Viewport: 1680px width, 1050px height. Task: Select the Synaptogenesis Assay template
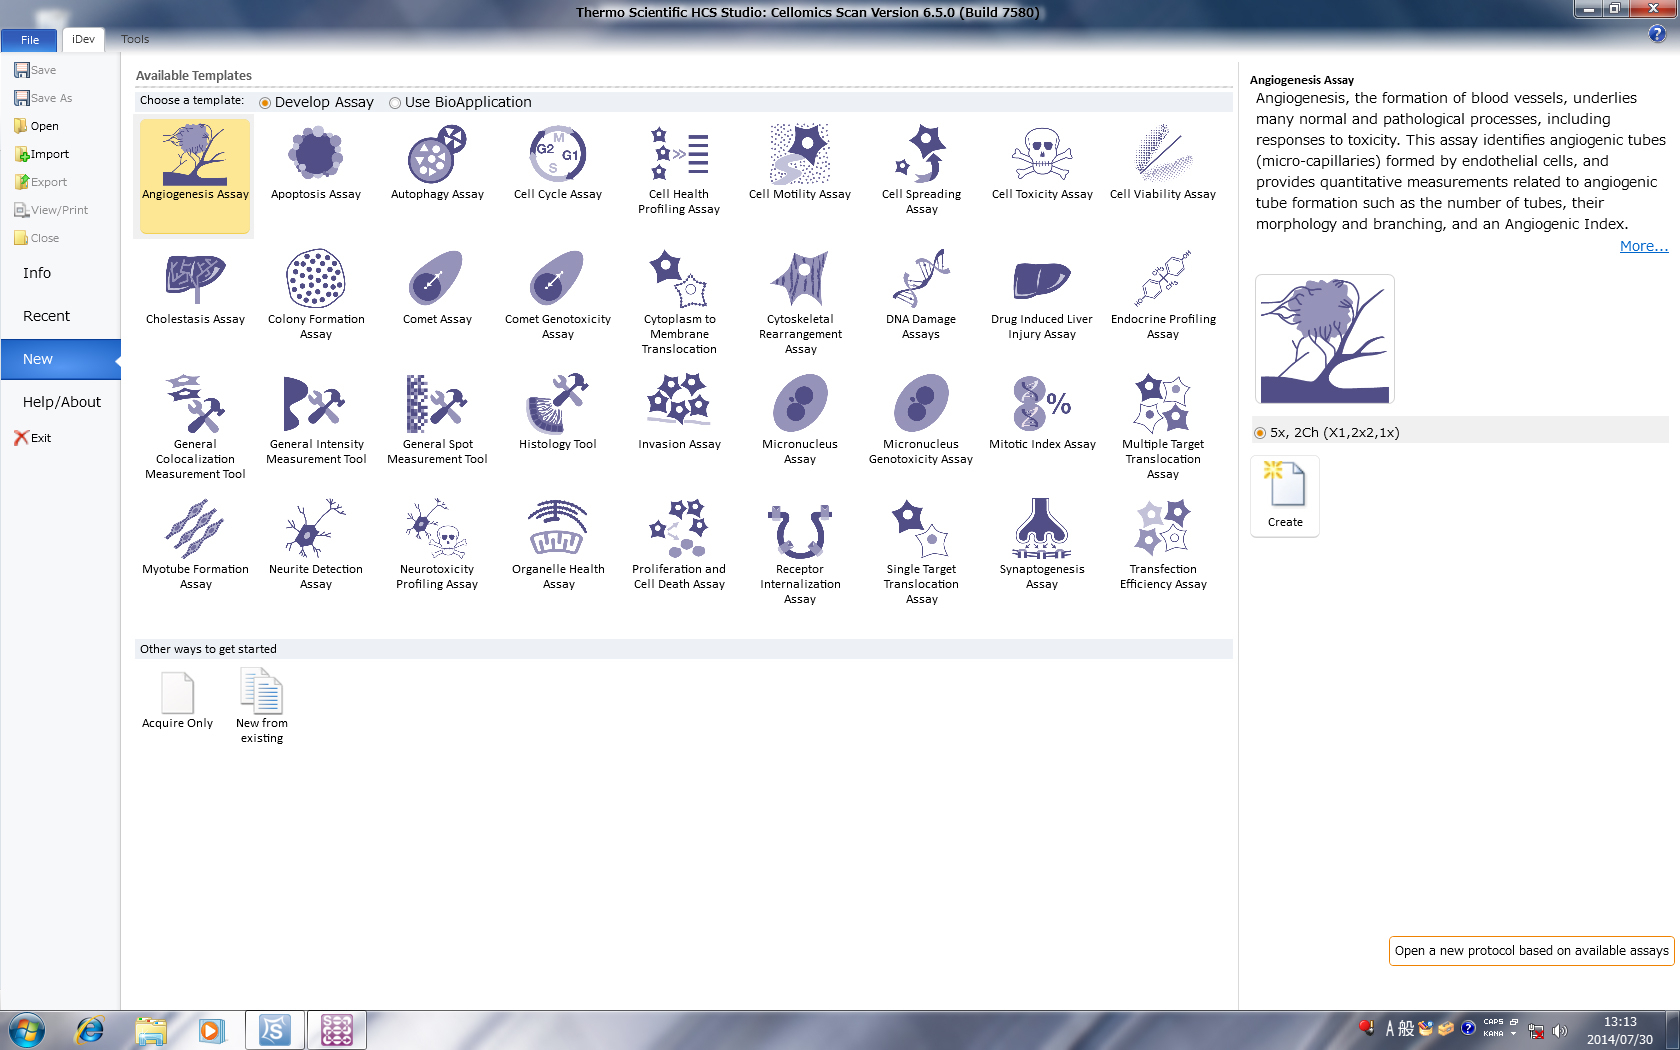click(1042, 546)
